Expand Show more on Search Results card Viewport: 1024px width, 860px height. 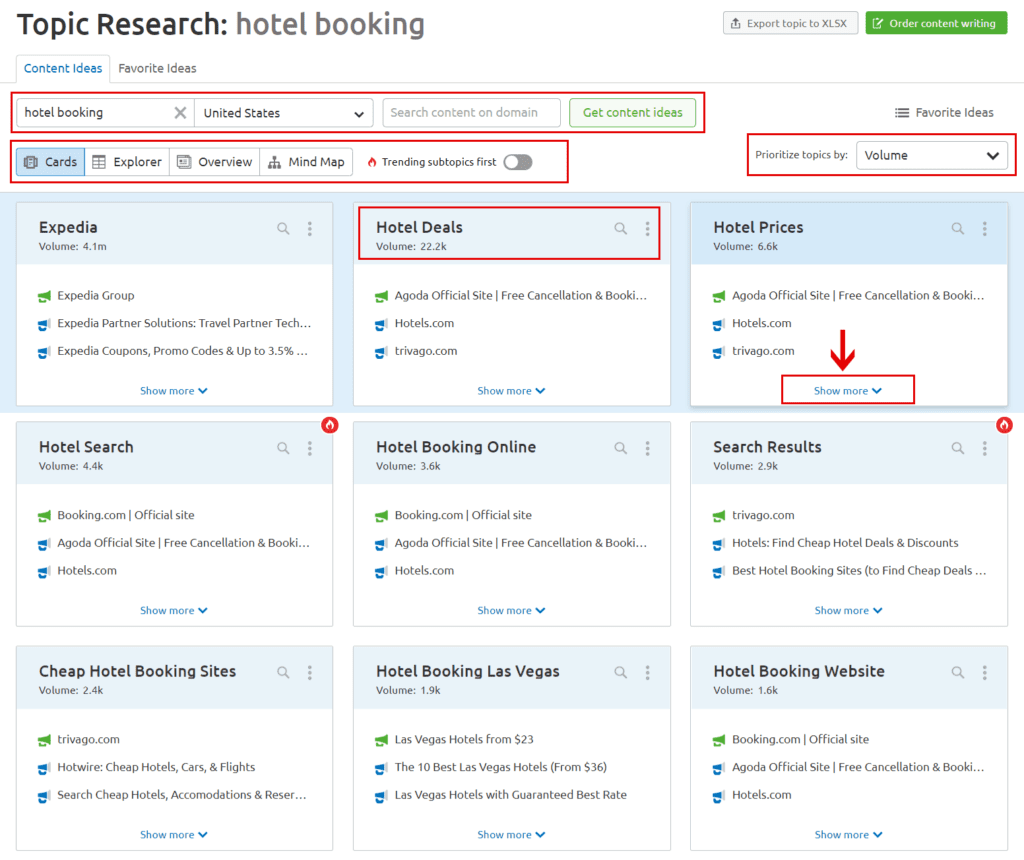click(848, 610)
